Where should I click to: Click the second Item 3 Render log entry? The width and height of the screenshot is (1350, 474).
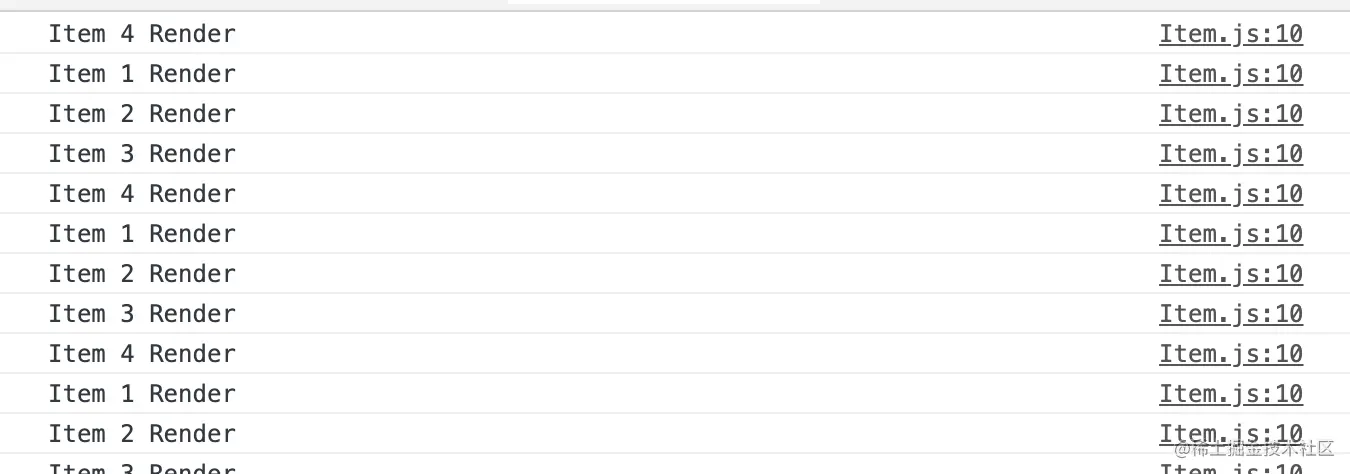pos(142,314)
